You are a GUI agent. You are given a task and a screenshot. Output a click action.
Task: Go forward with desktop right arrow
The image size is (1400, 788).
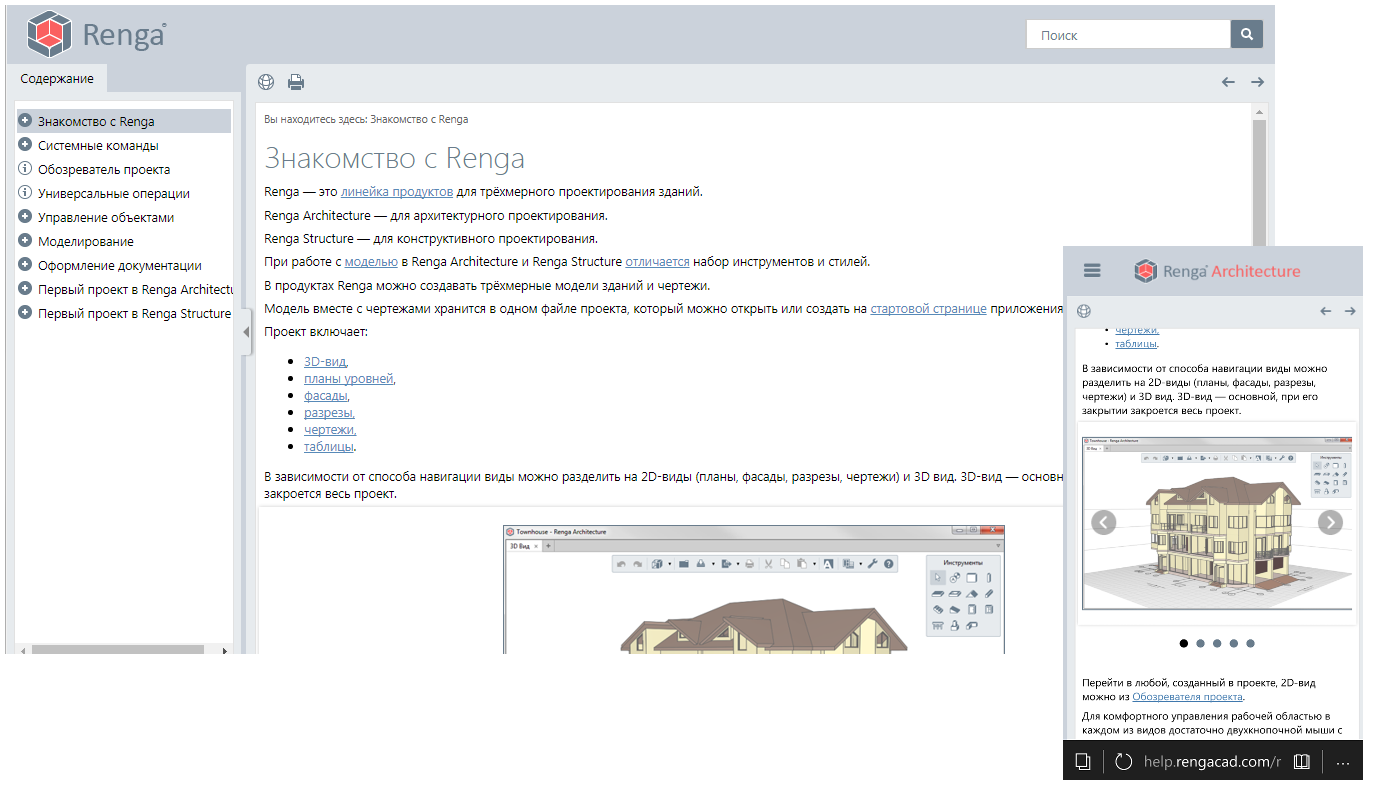click(1257, 82)
